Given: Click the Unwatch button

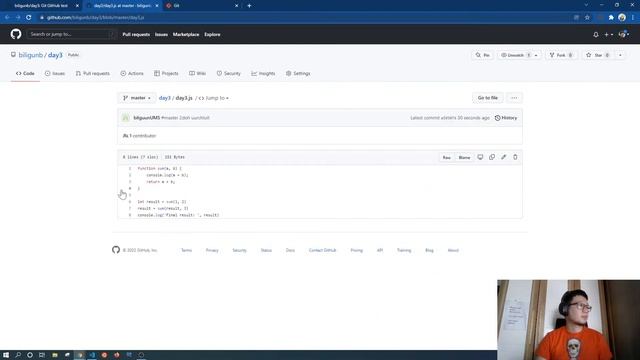Looking at the screenshot, I should tap(514, 55).
